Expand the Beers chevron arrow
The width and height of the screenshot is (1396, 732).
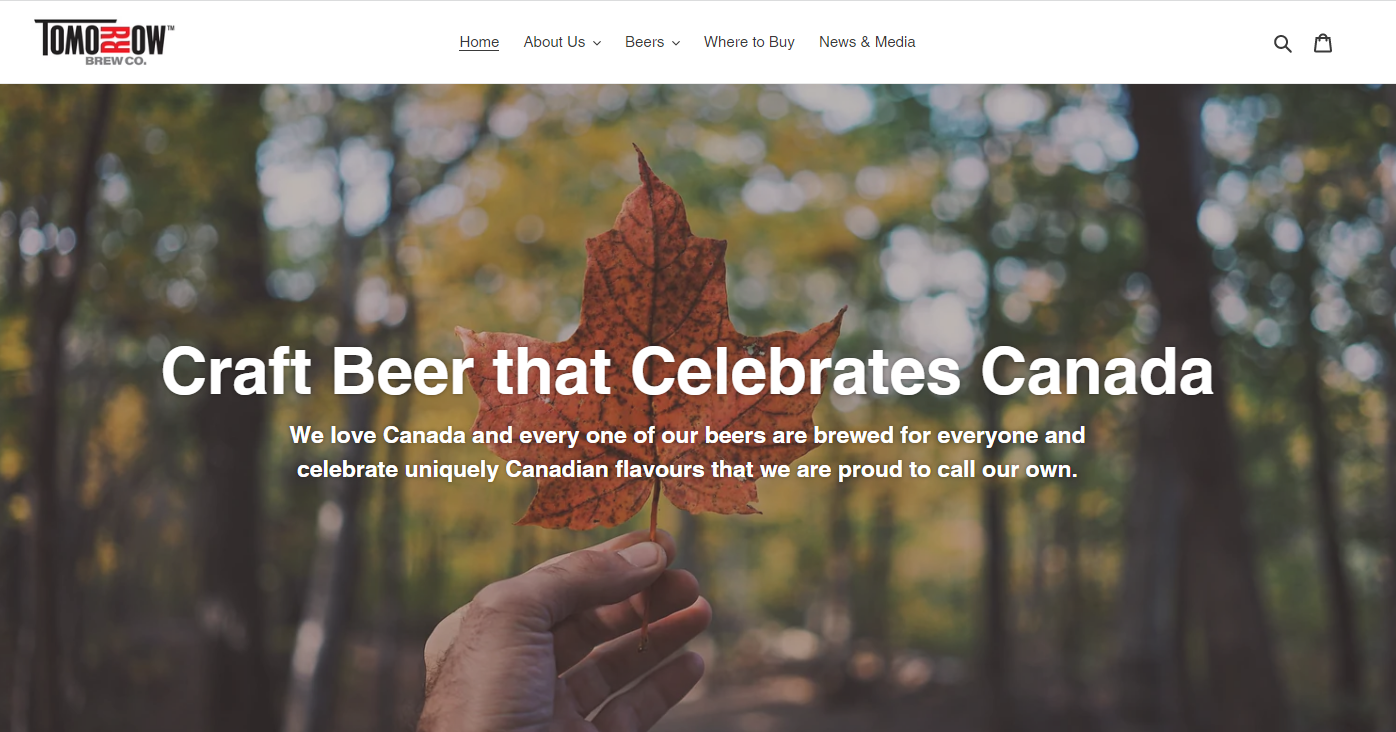[676, 43]
